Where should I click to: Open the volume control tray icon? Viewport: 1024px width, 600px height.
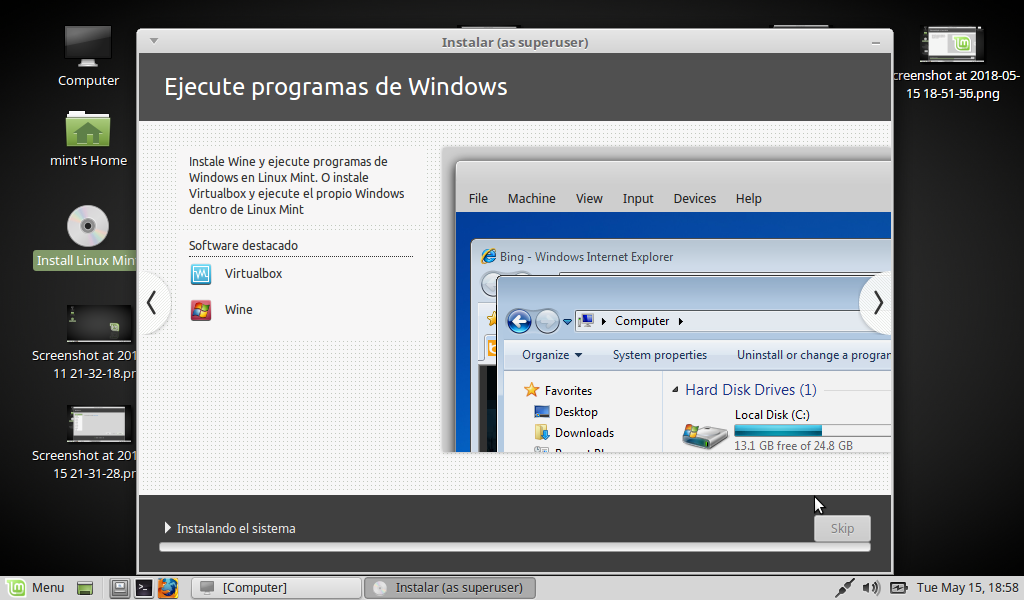pos(871,588)
